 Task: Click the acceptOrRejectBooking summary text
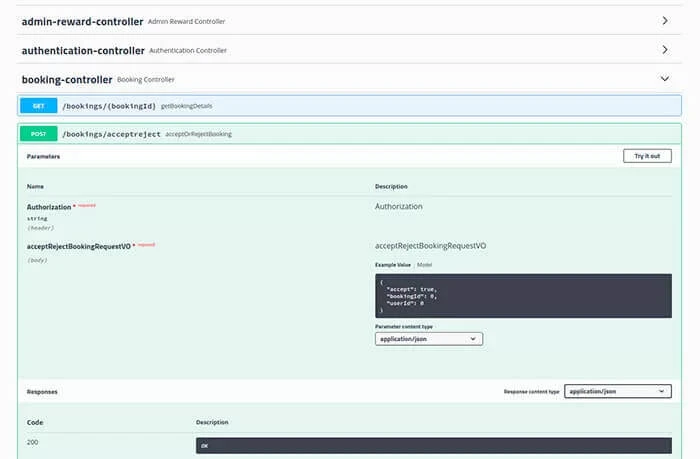(198, 134)
